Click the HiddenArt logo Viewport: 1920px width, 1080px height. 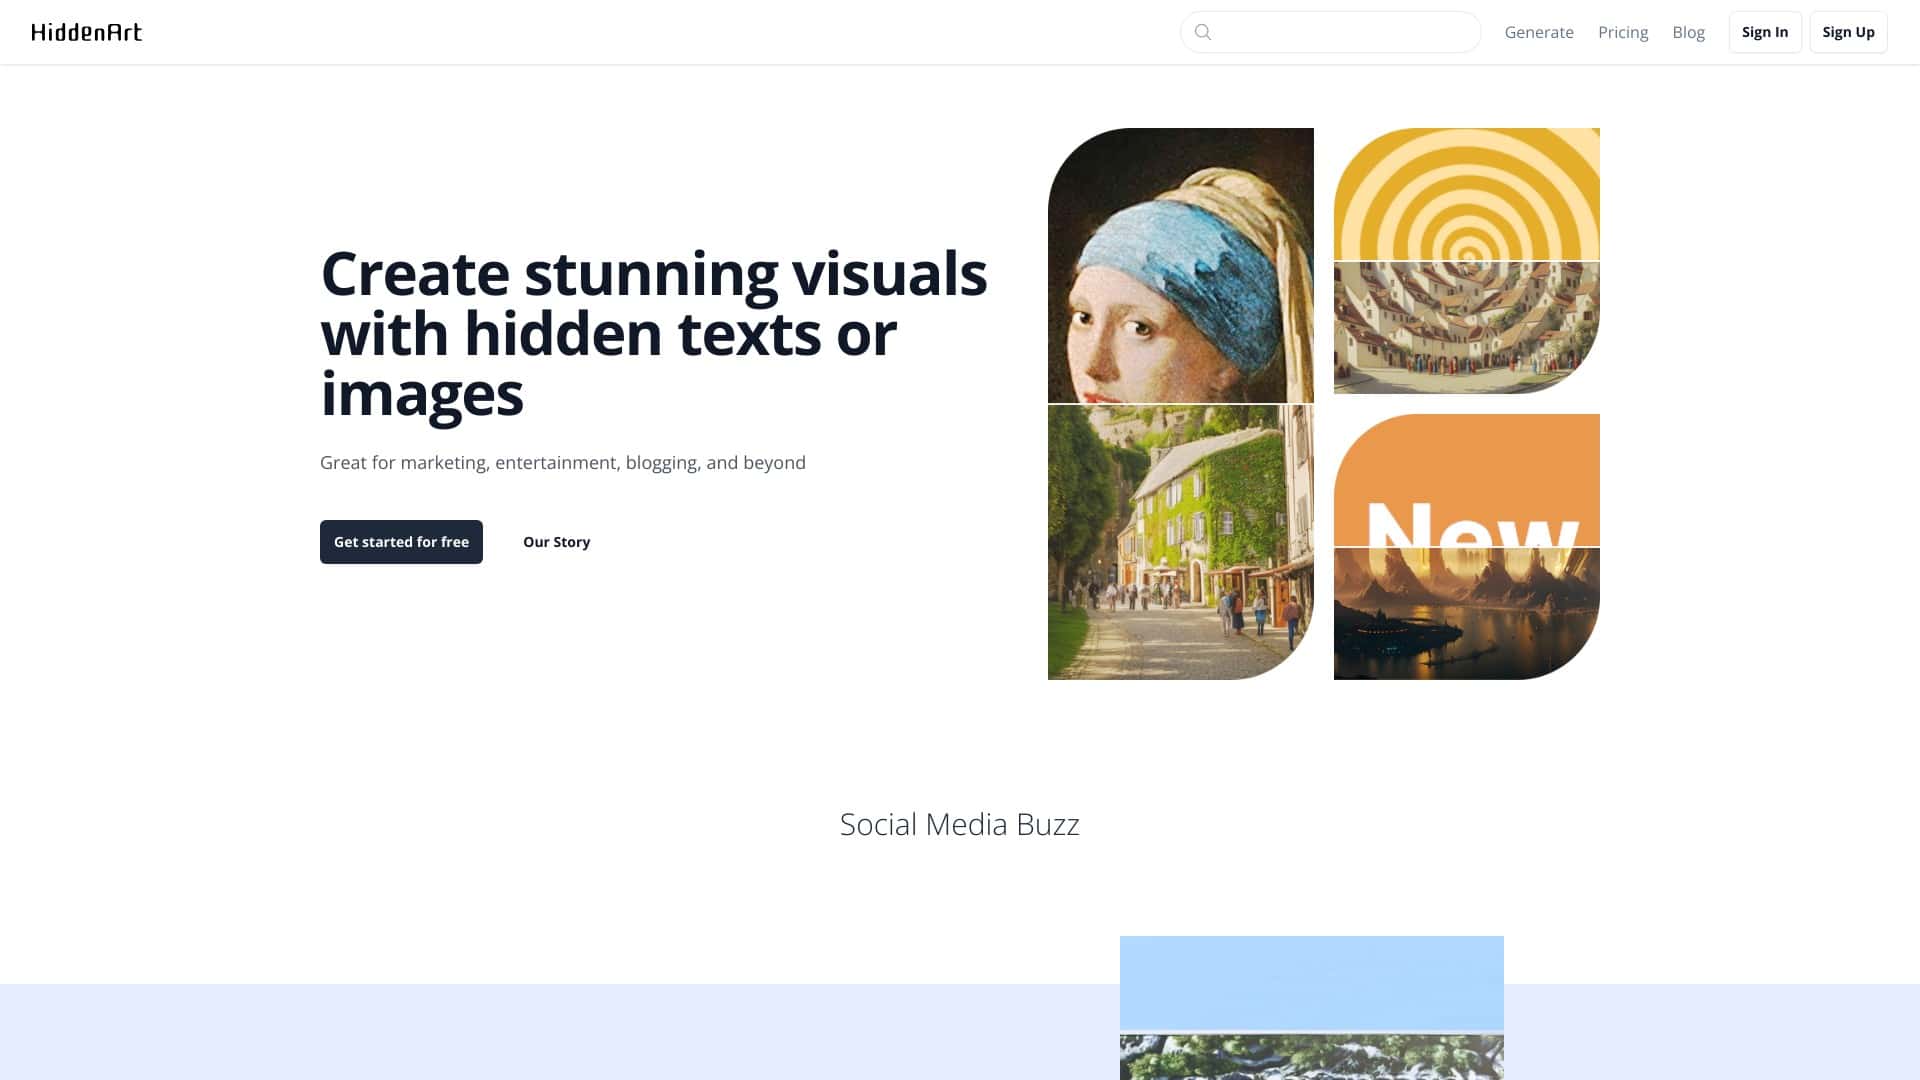tap(86, 31)
